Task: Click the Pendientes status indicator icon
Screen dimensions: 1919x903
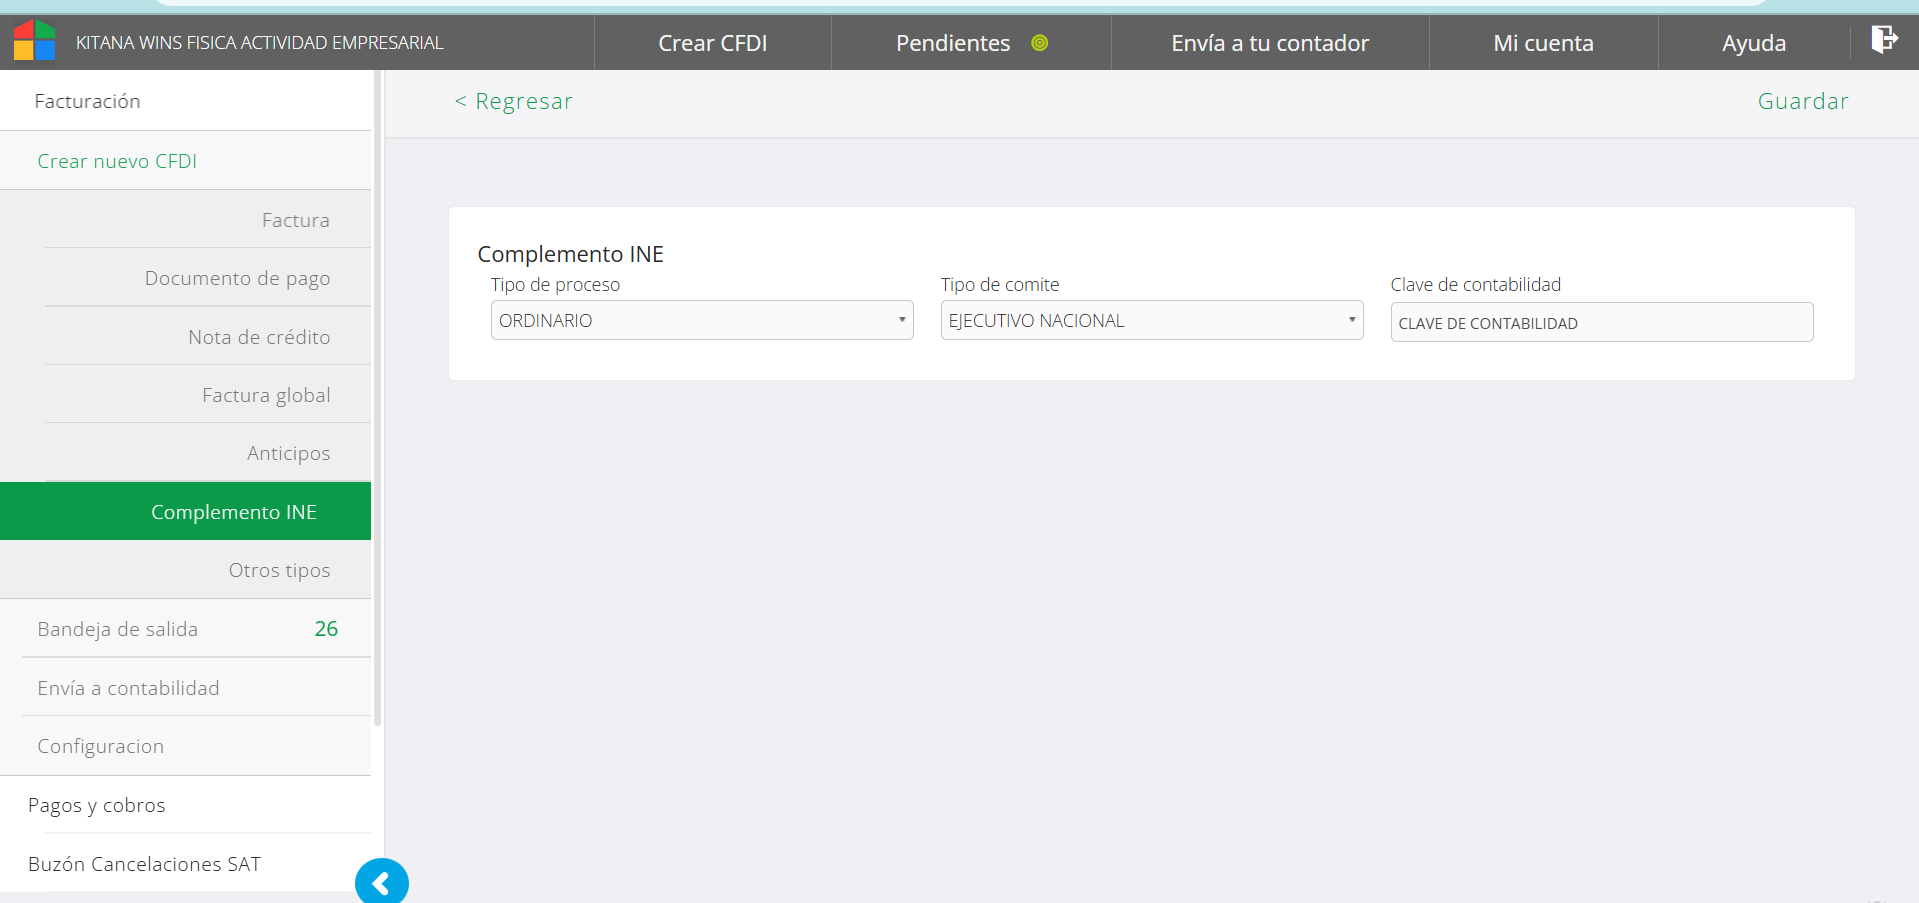Action: point(1039,43)
